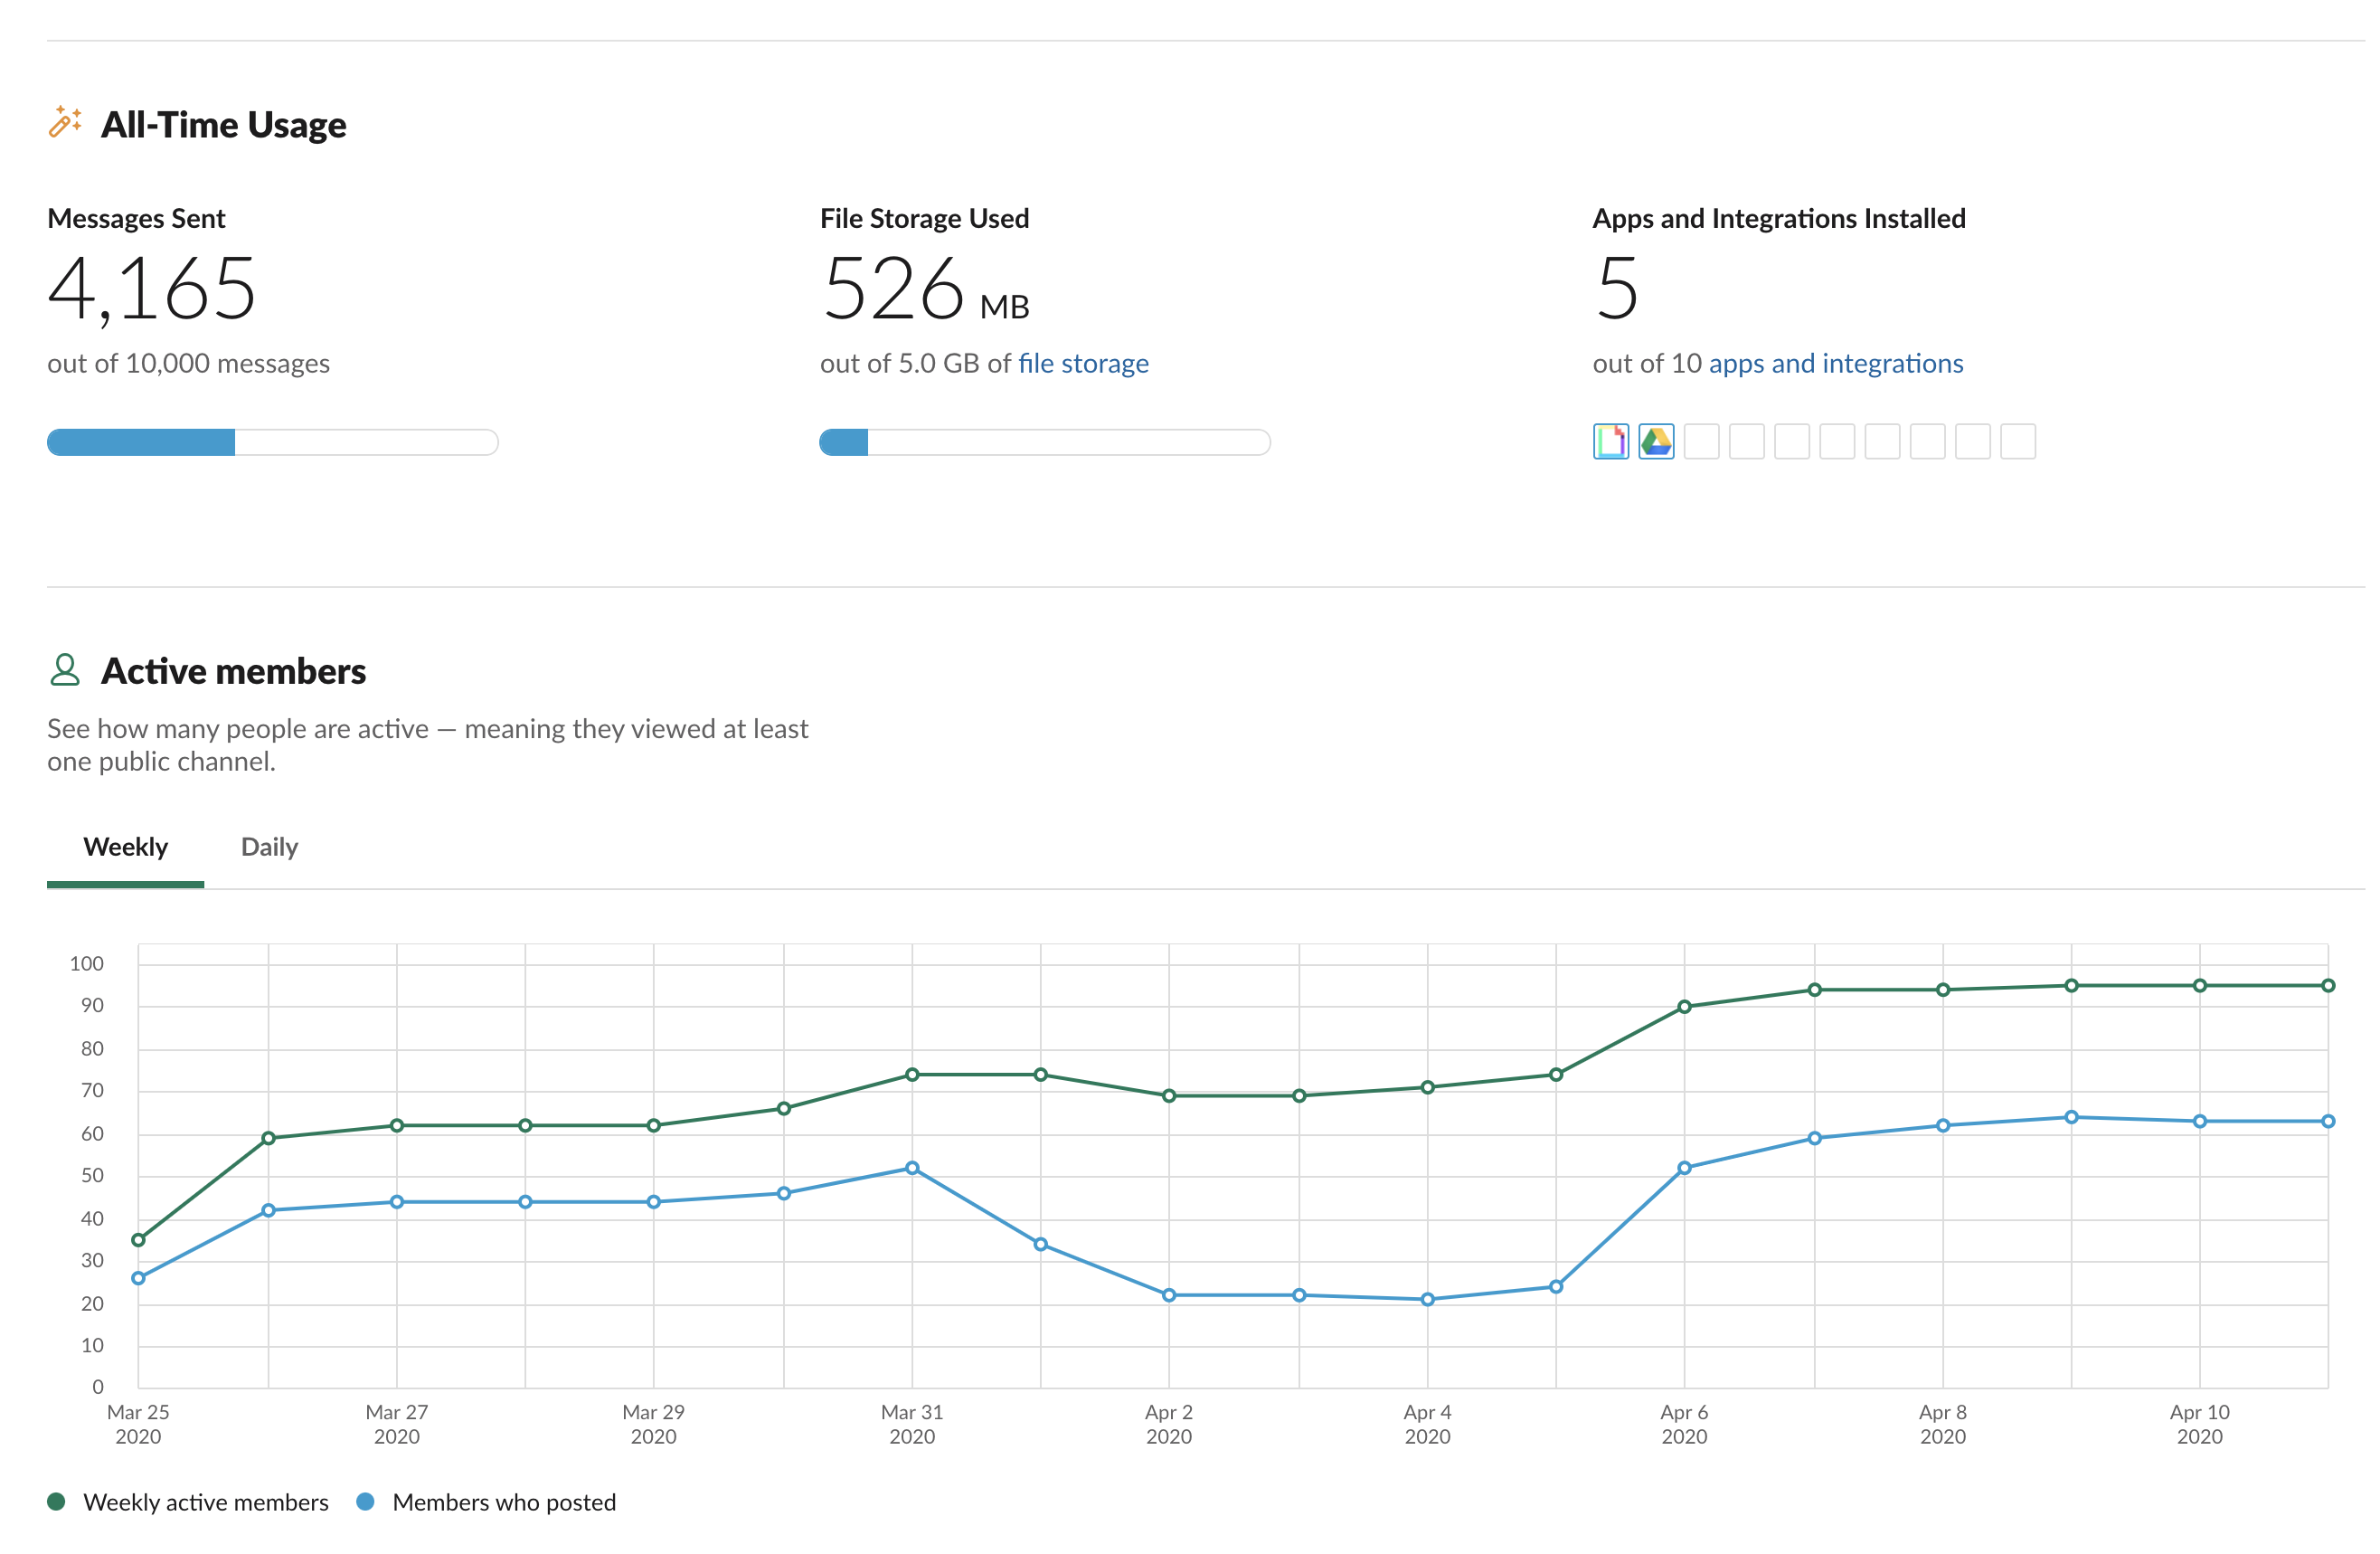
Task: Click the first empty app slot box
Action: pos(1701,441)
